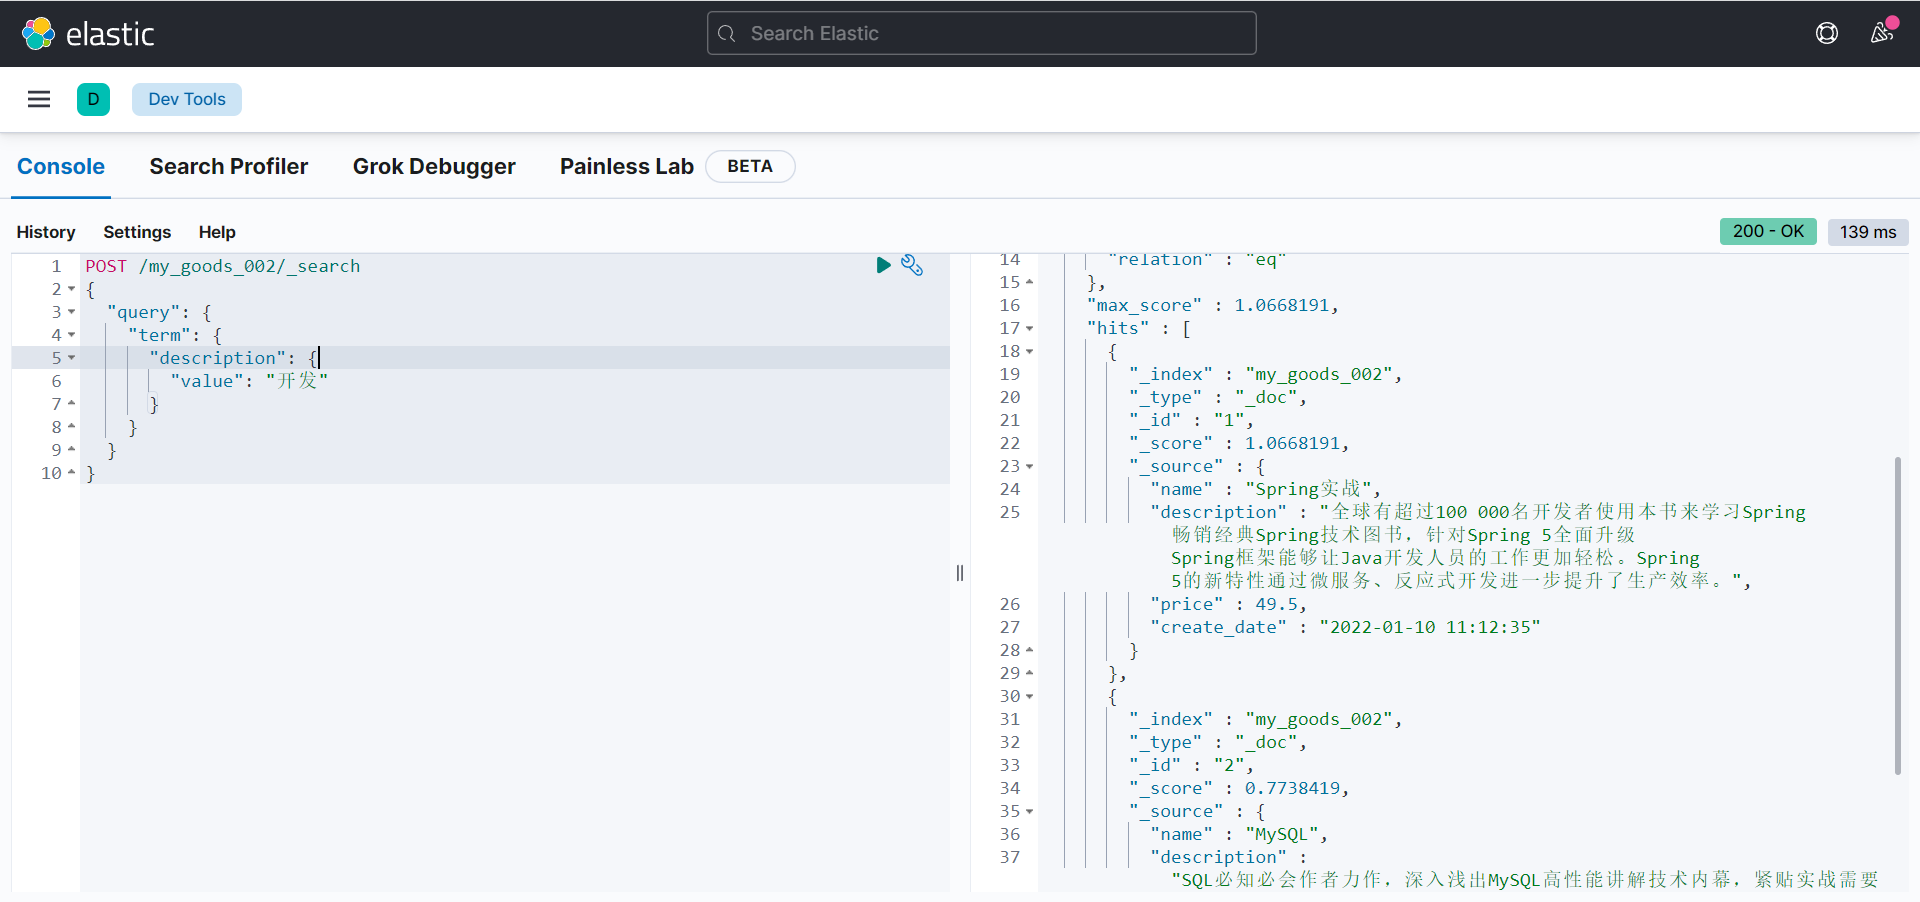Click the 200 - OK status badge
The image size is (1920, 902).
[x=1768, y=231]
